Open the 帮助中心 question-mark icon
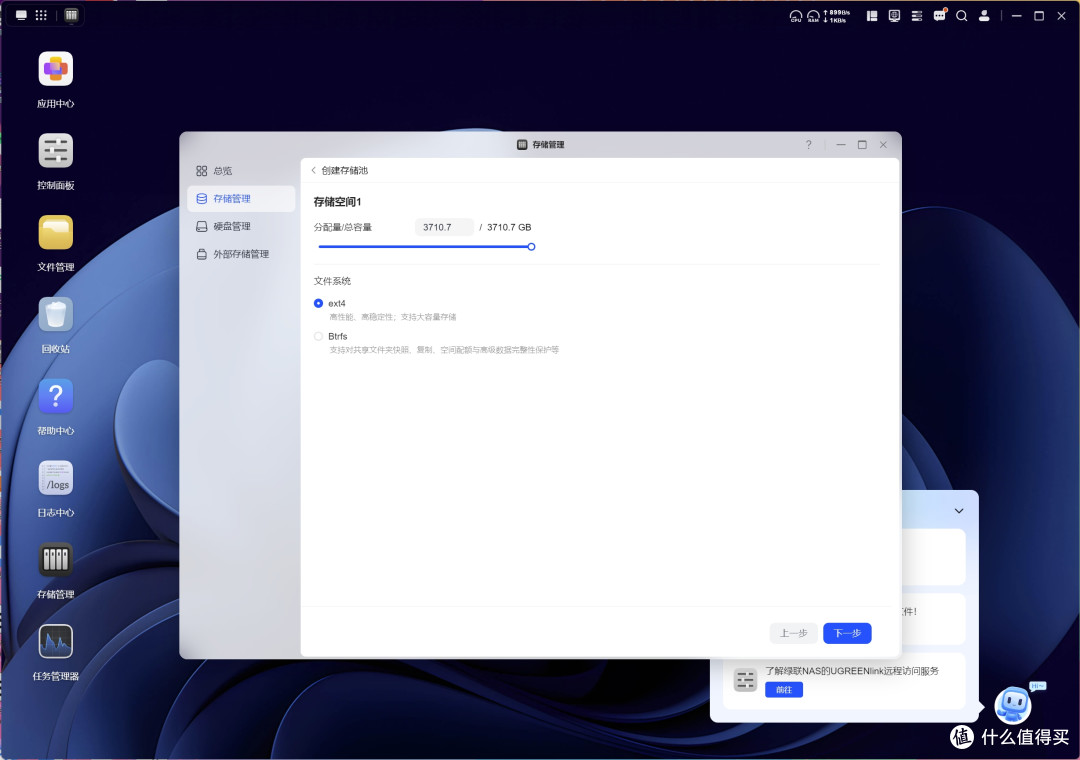The width and height of the screenshot is (1080, 760). (x=56, y=396)
